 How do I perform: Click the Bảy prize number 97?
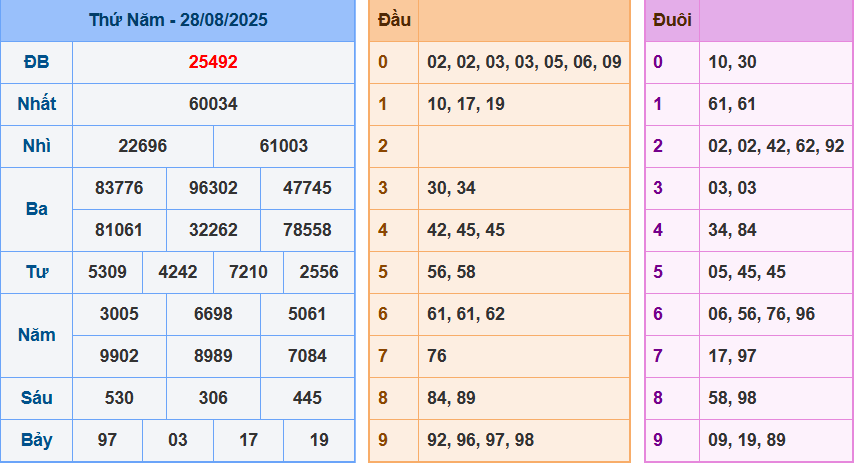pyautogui.click(x=107, y=440)
